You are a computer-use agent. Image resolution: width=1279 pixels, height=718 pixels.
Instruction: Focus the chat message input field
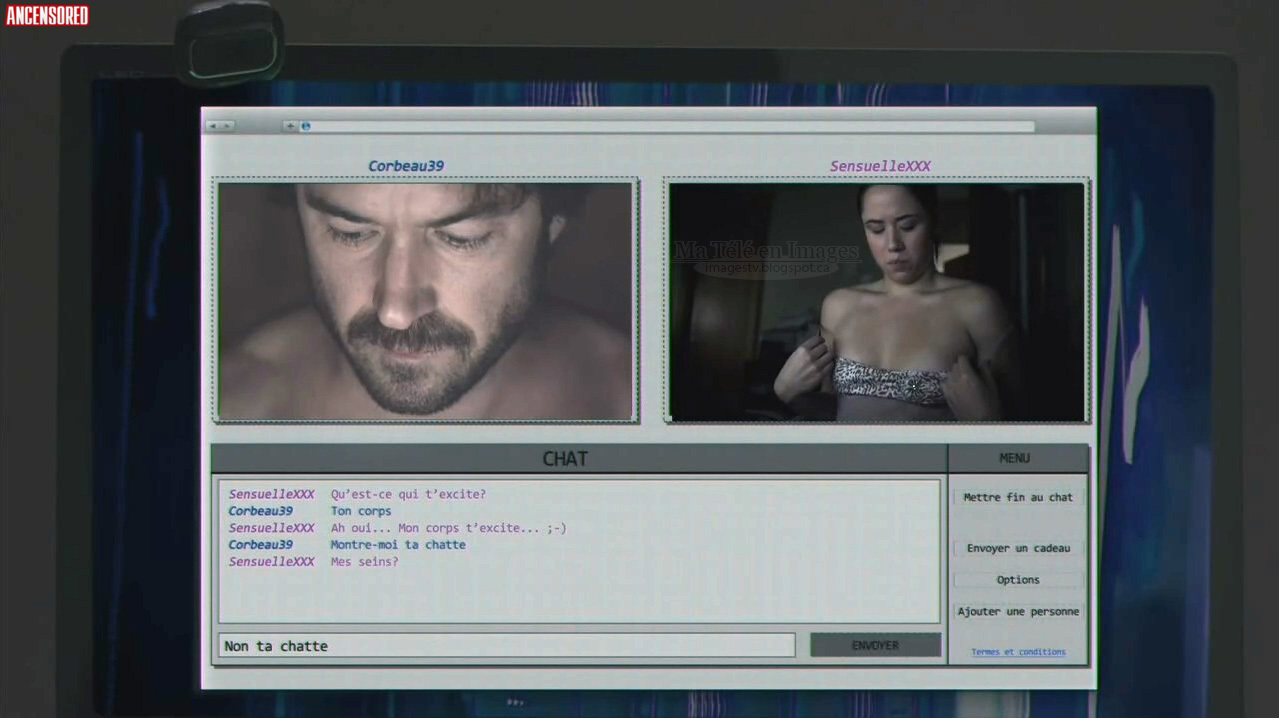[x=506, y=646]
